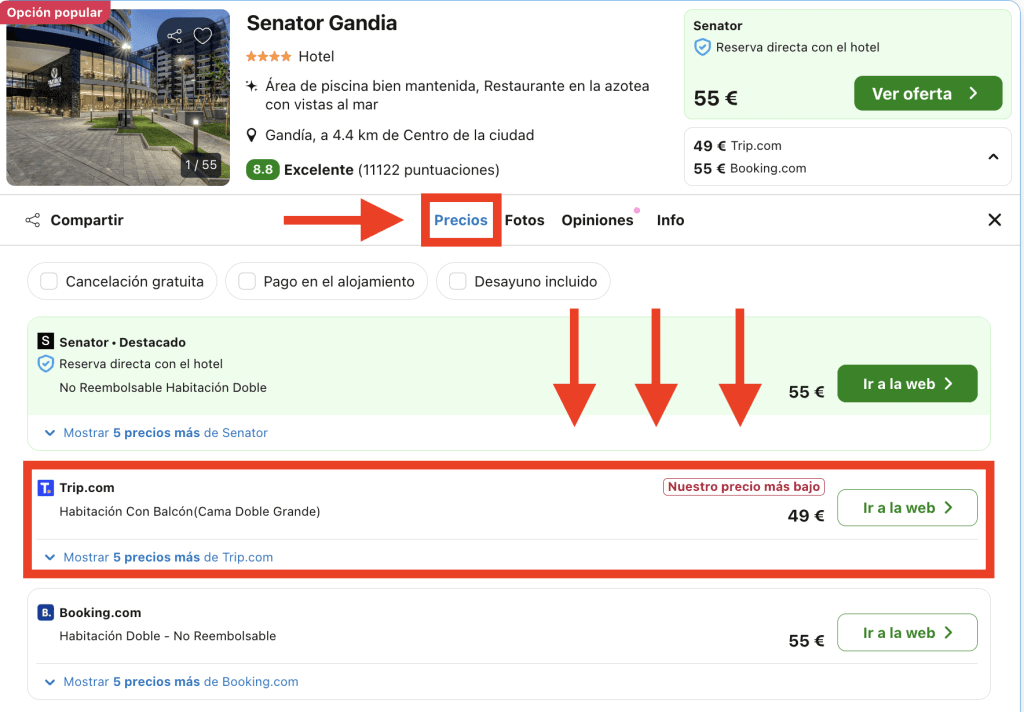Close the hotel details panel
The height and width of the screenshot is (712, 1024).
point(994,220)
